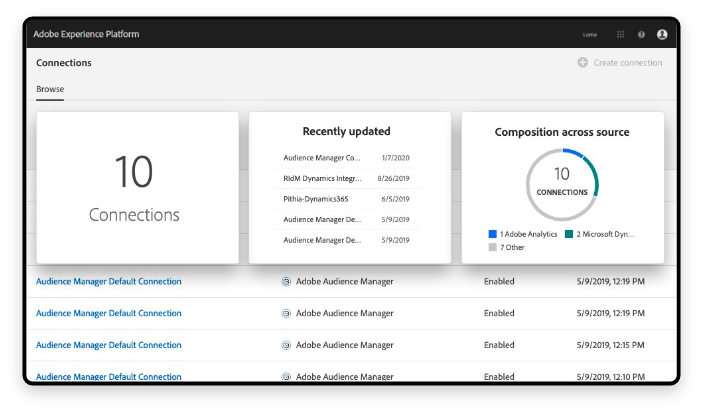Click Enabled status in 12:10 PM row

click(499, 377)
